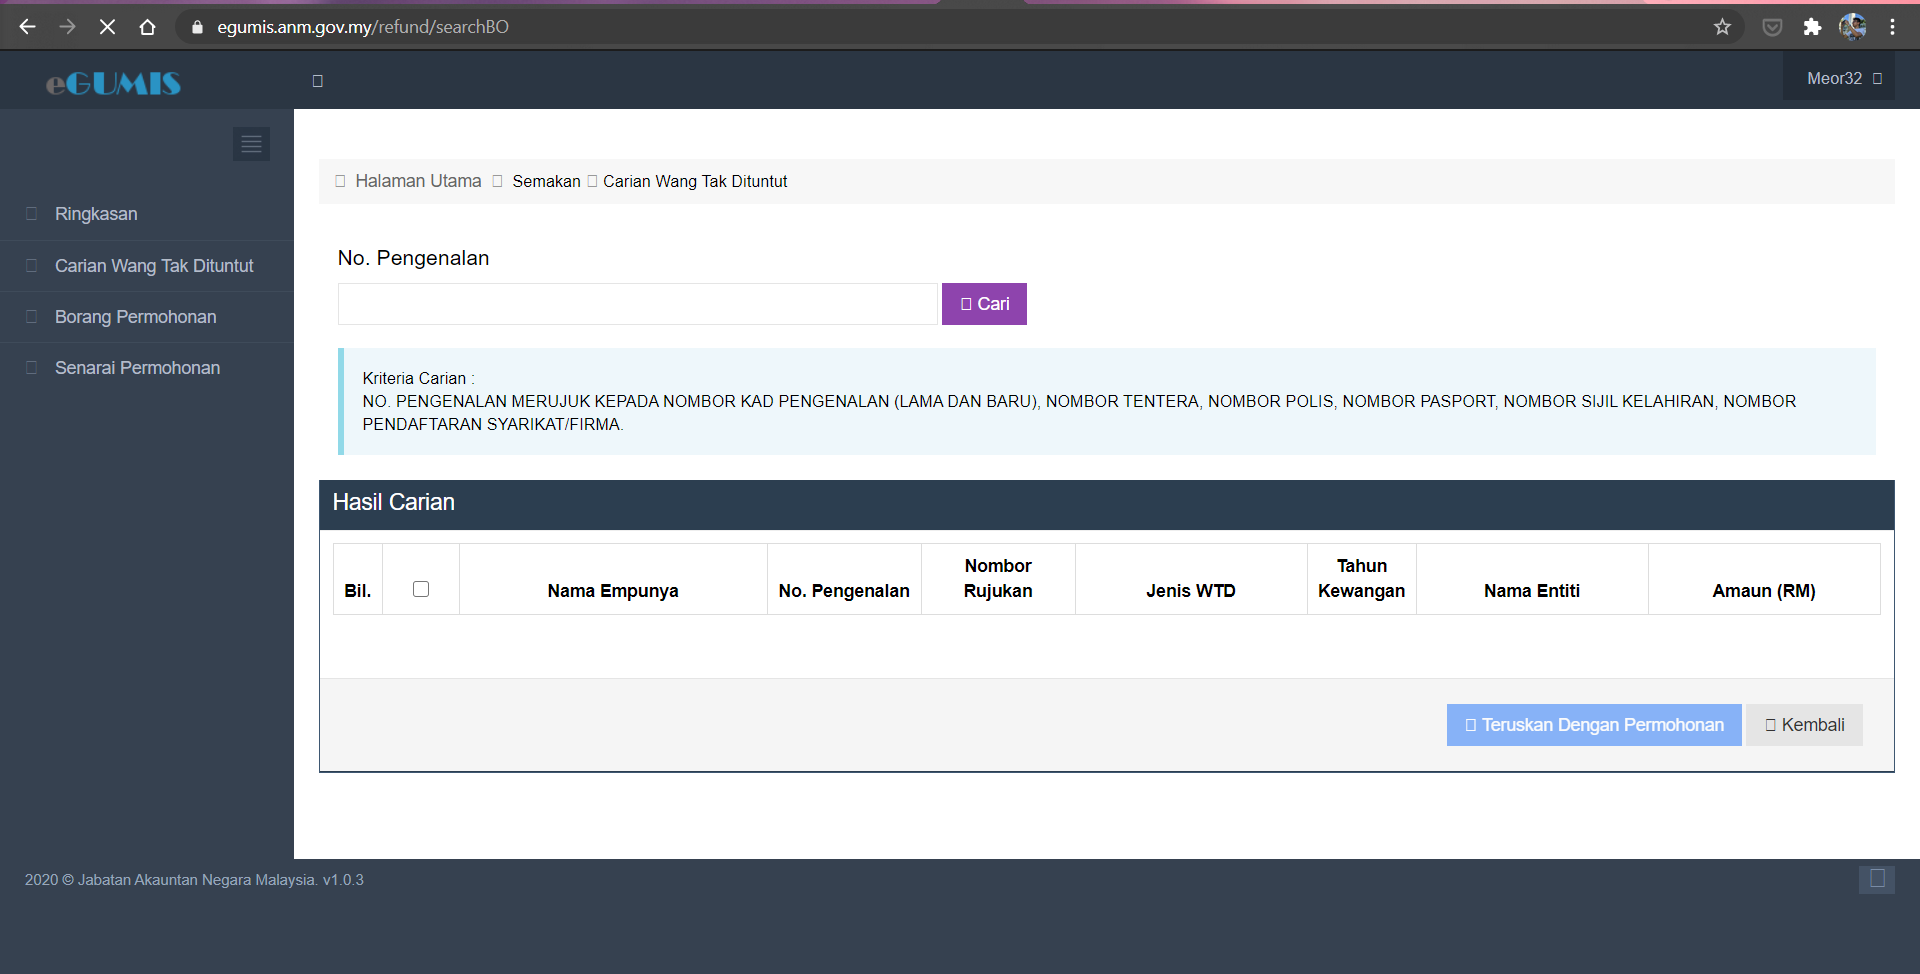Tick the select-all checkbox in results table
Screen dimensions: 1920x974
421,589
